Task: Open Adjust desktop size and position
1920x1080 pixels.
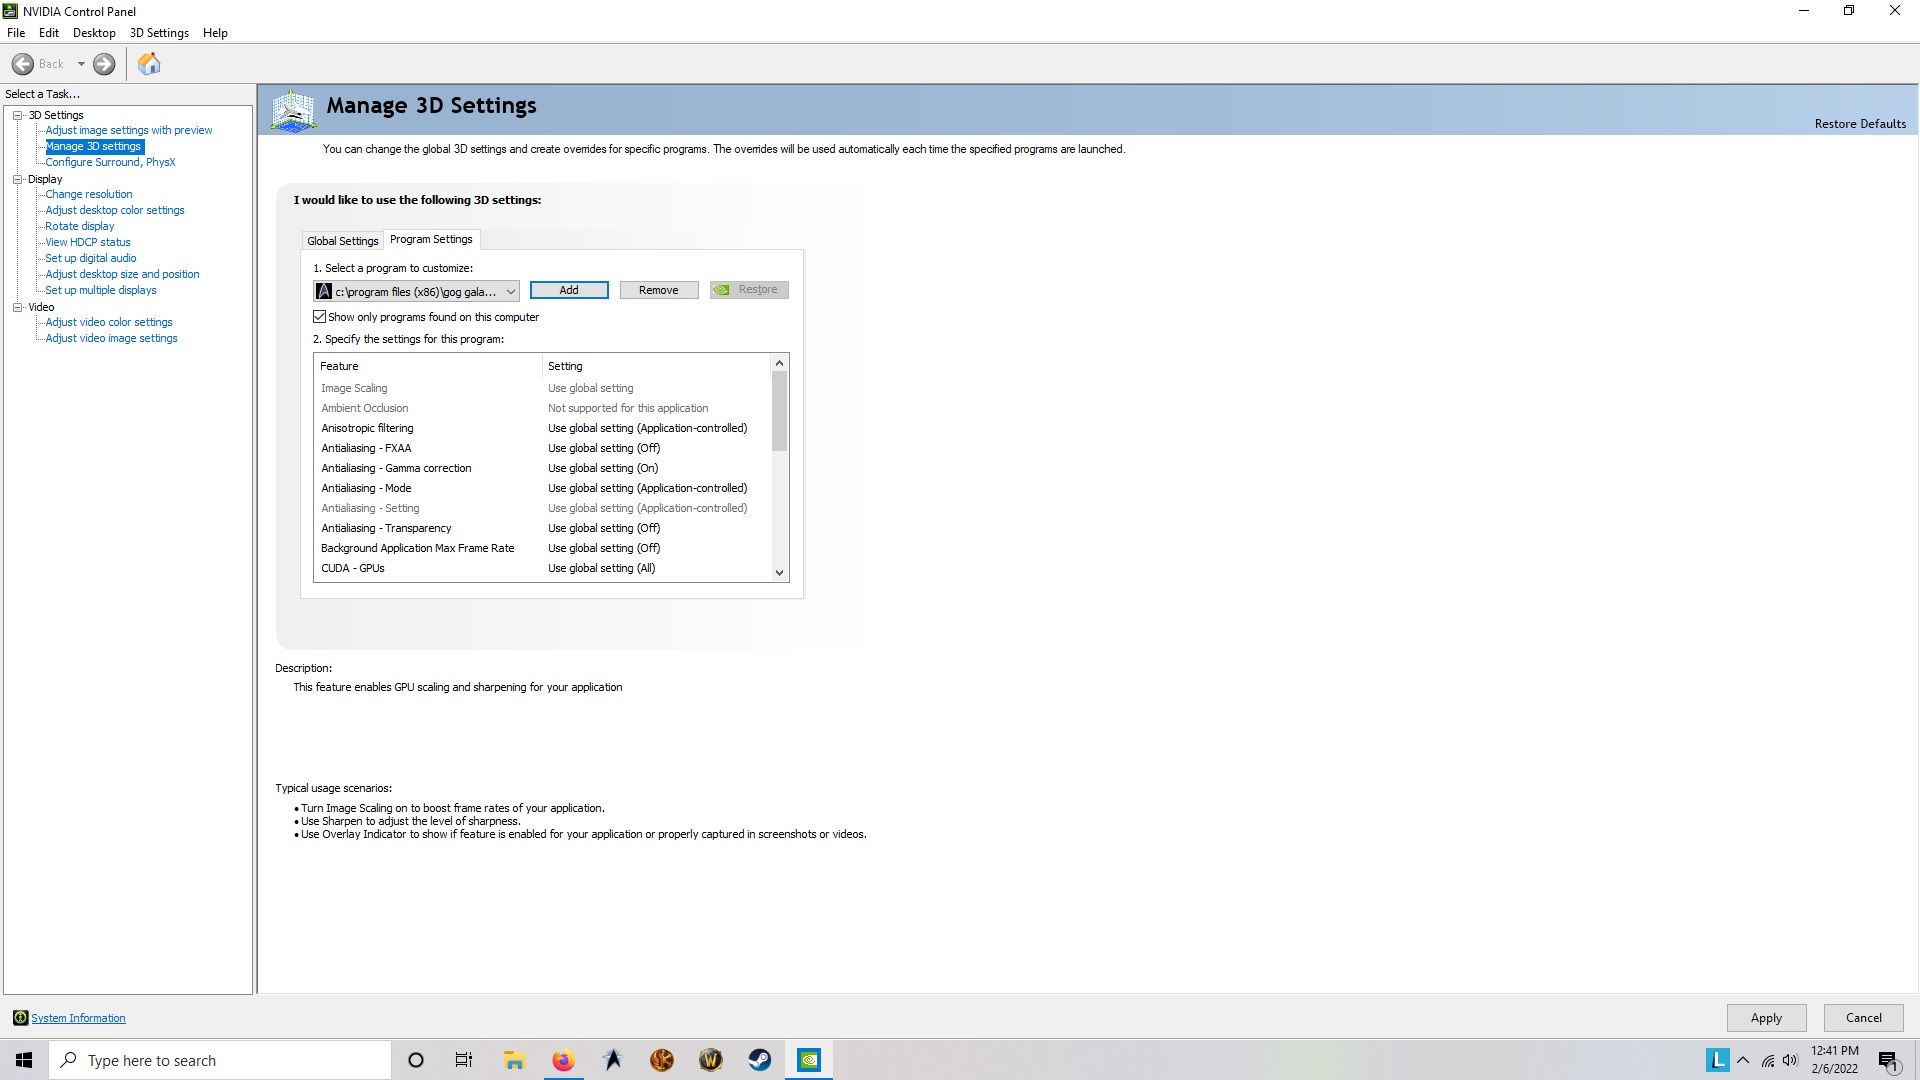Action: [122, 274]
